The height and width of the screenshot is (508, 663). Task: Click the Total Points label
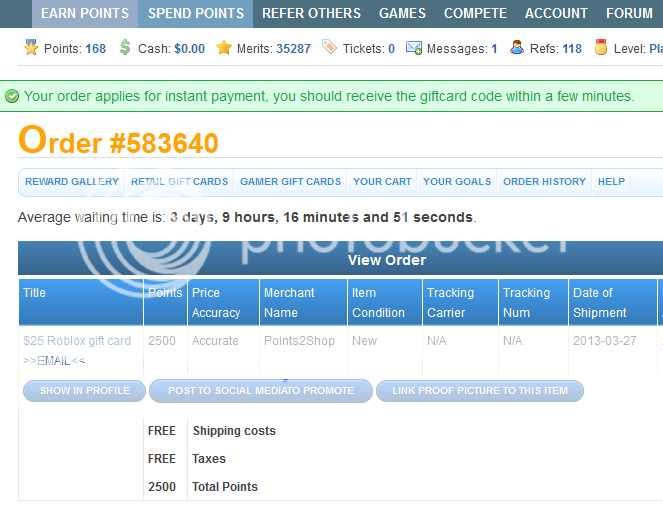225,487
